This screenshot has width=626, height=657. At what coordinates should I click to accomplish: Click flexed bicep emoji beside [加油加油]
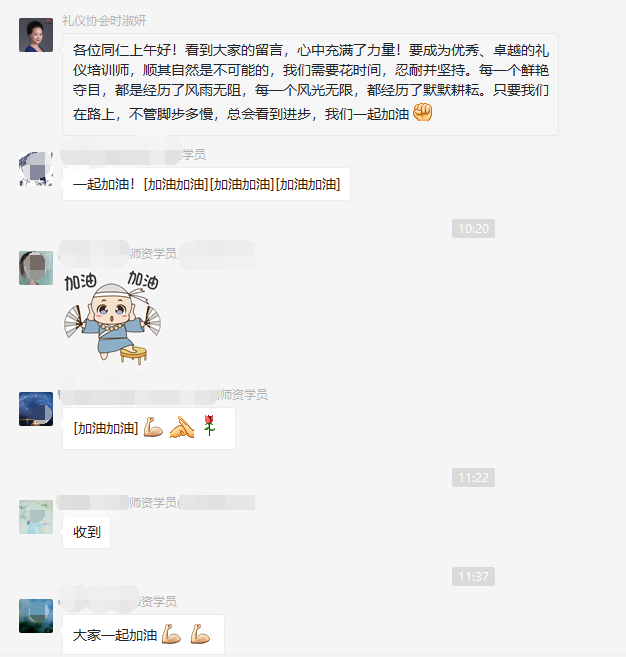tap(153, 427)
